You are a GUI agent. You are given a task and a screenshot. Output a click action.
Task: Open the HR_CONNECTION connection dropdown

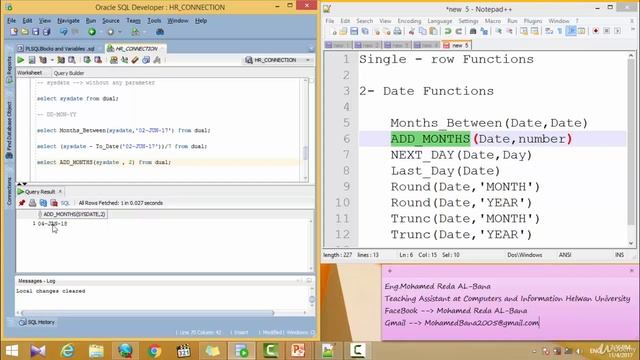click(x=308, y=60)
